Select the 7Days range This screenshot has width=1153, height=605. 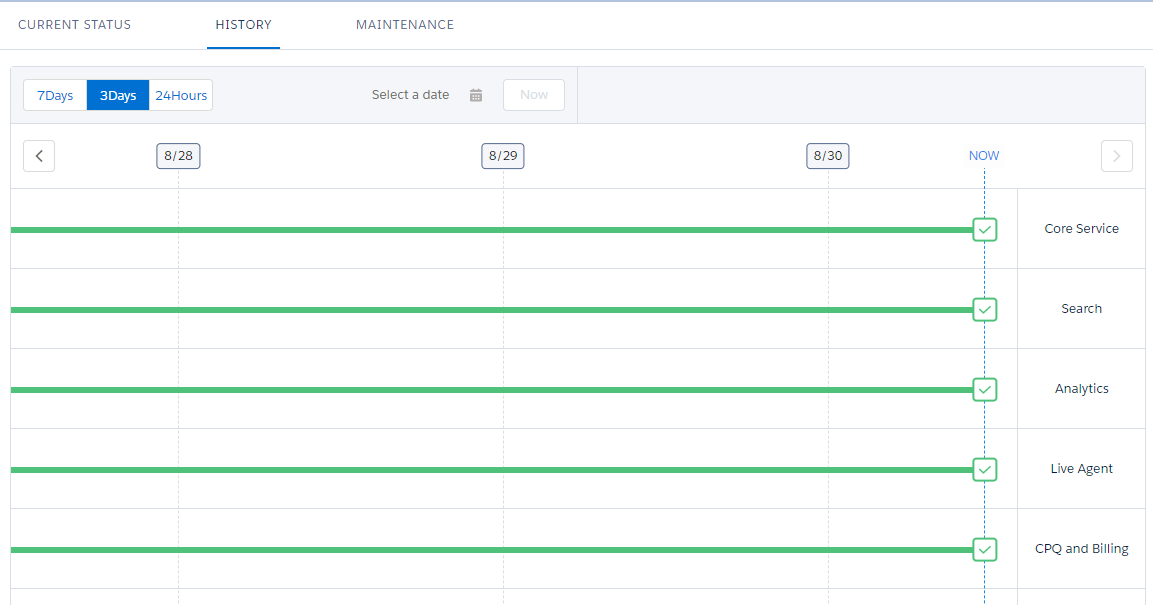[55, 95]
